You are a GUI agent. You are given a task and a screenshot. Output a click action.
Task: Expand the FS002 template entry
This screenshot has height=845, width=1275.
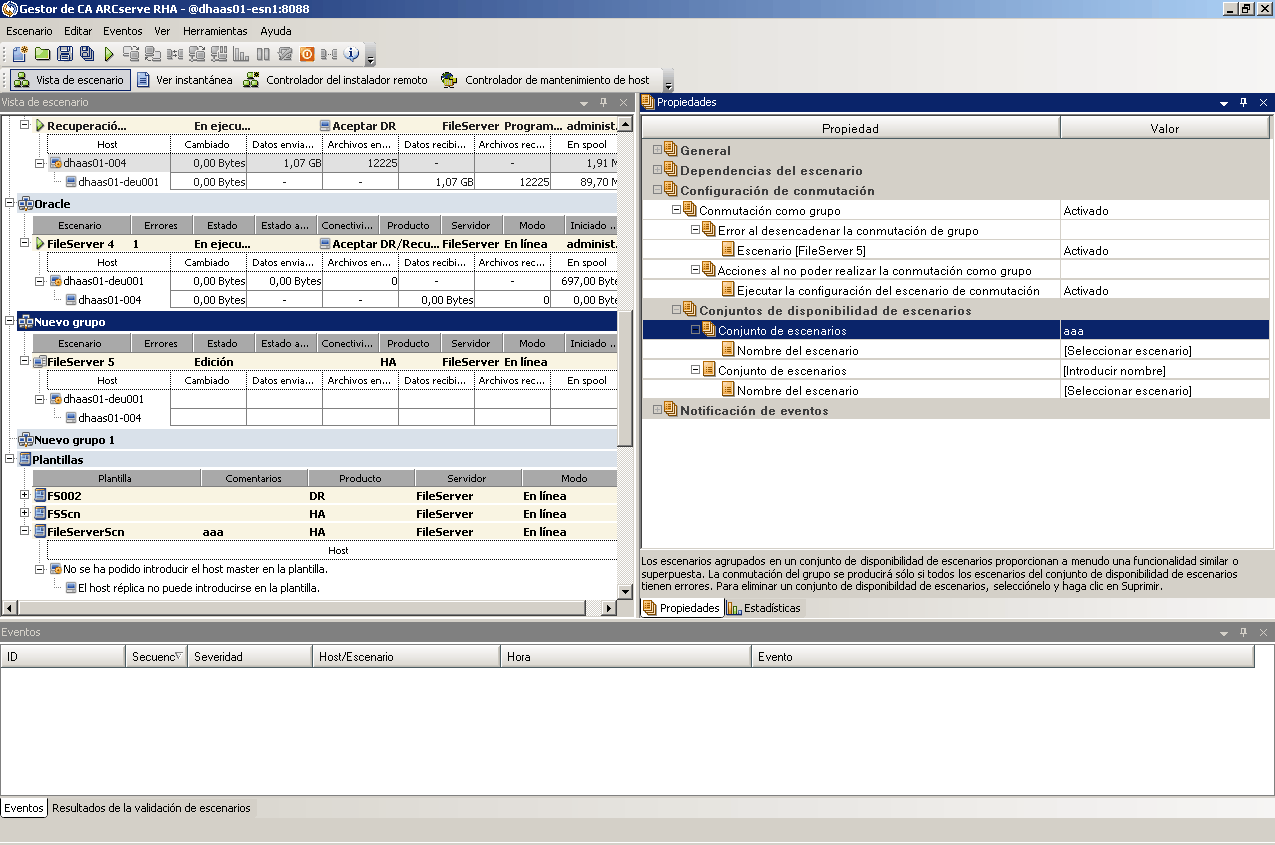click(23, 495)
